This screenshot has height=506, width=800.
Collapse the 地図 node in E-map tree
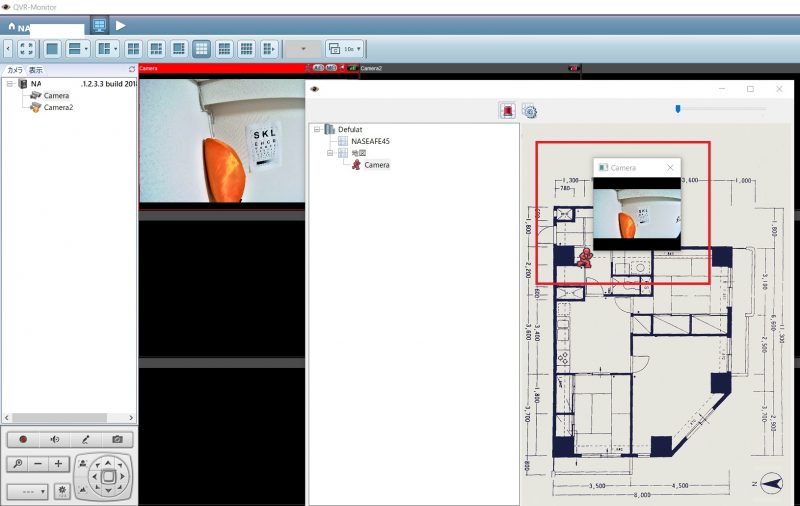[x=330, y=153]
